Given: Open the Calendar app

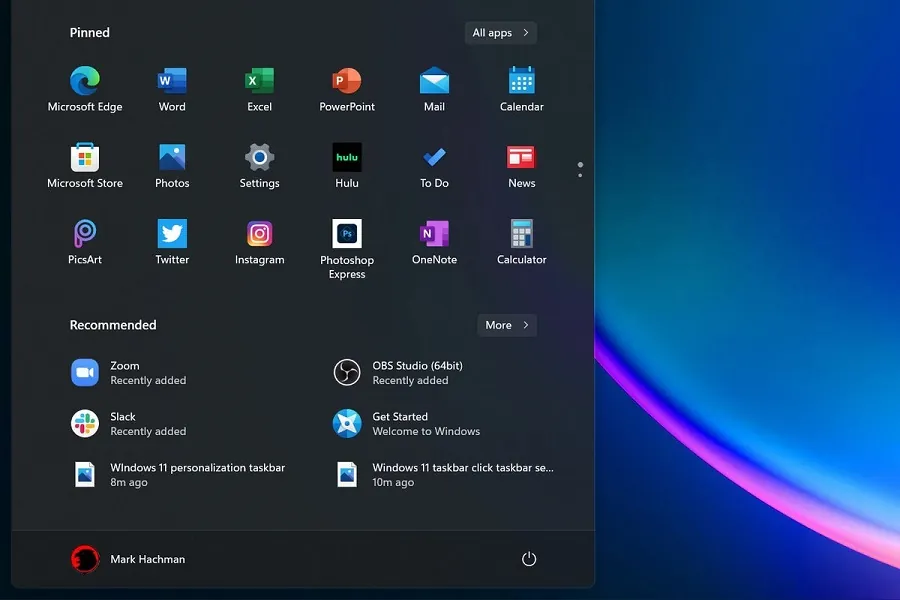Looking at the screenshot, I should [x=521, y=89].
